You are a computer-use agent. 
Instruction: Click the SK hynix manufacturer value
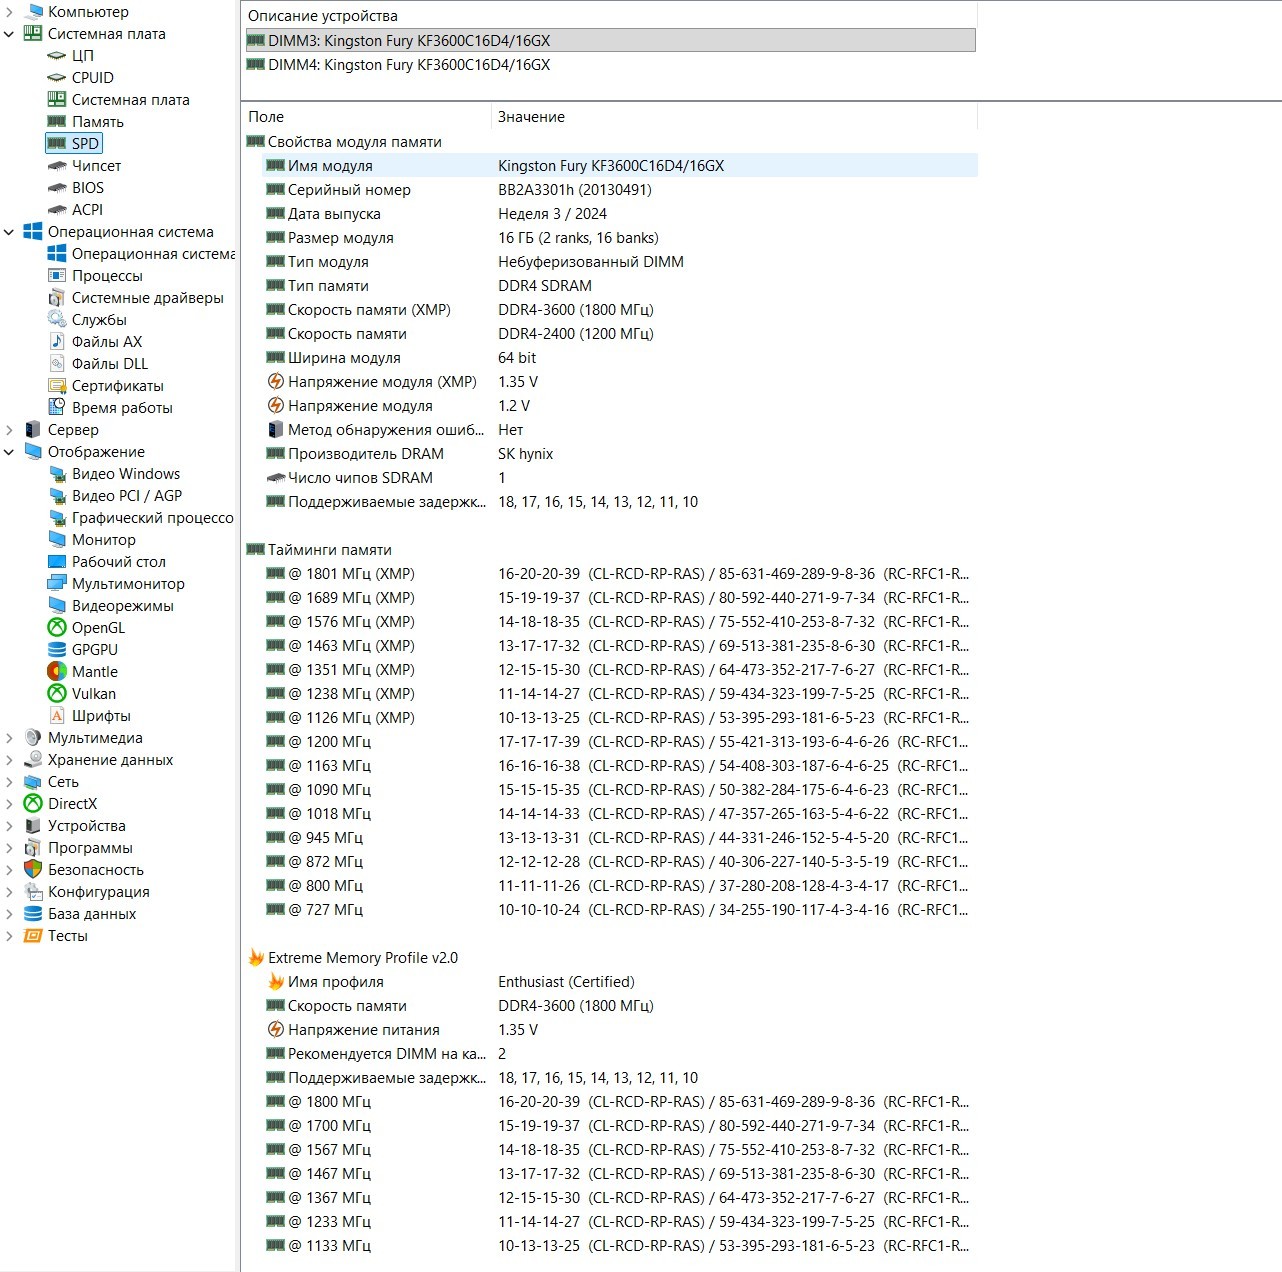pos(526,453)
